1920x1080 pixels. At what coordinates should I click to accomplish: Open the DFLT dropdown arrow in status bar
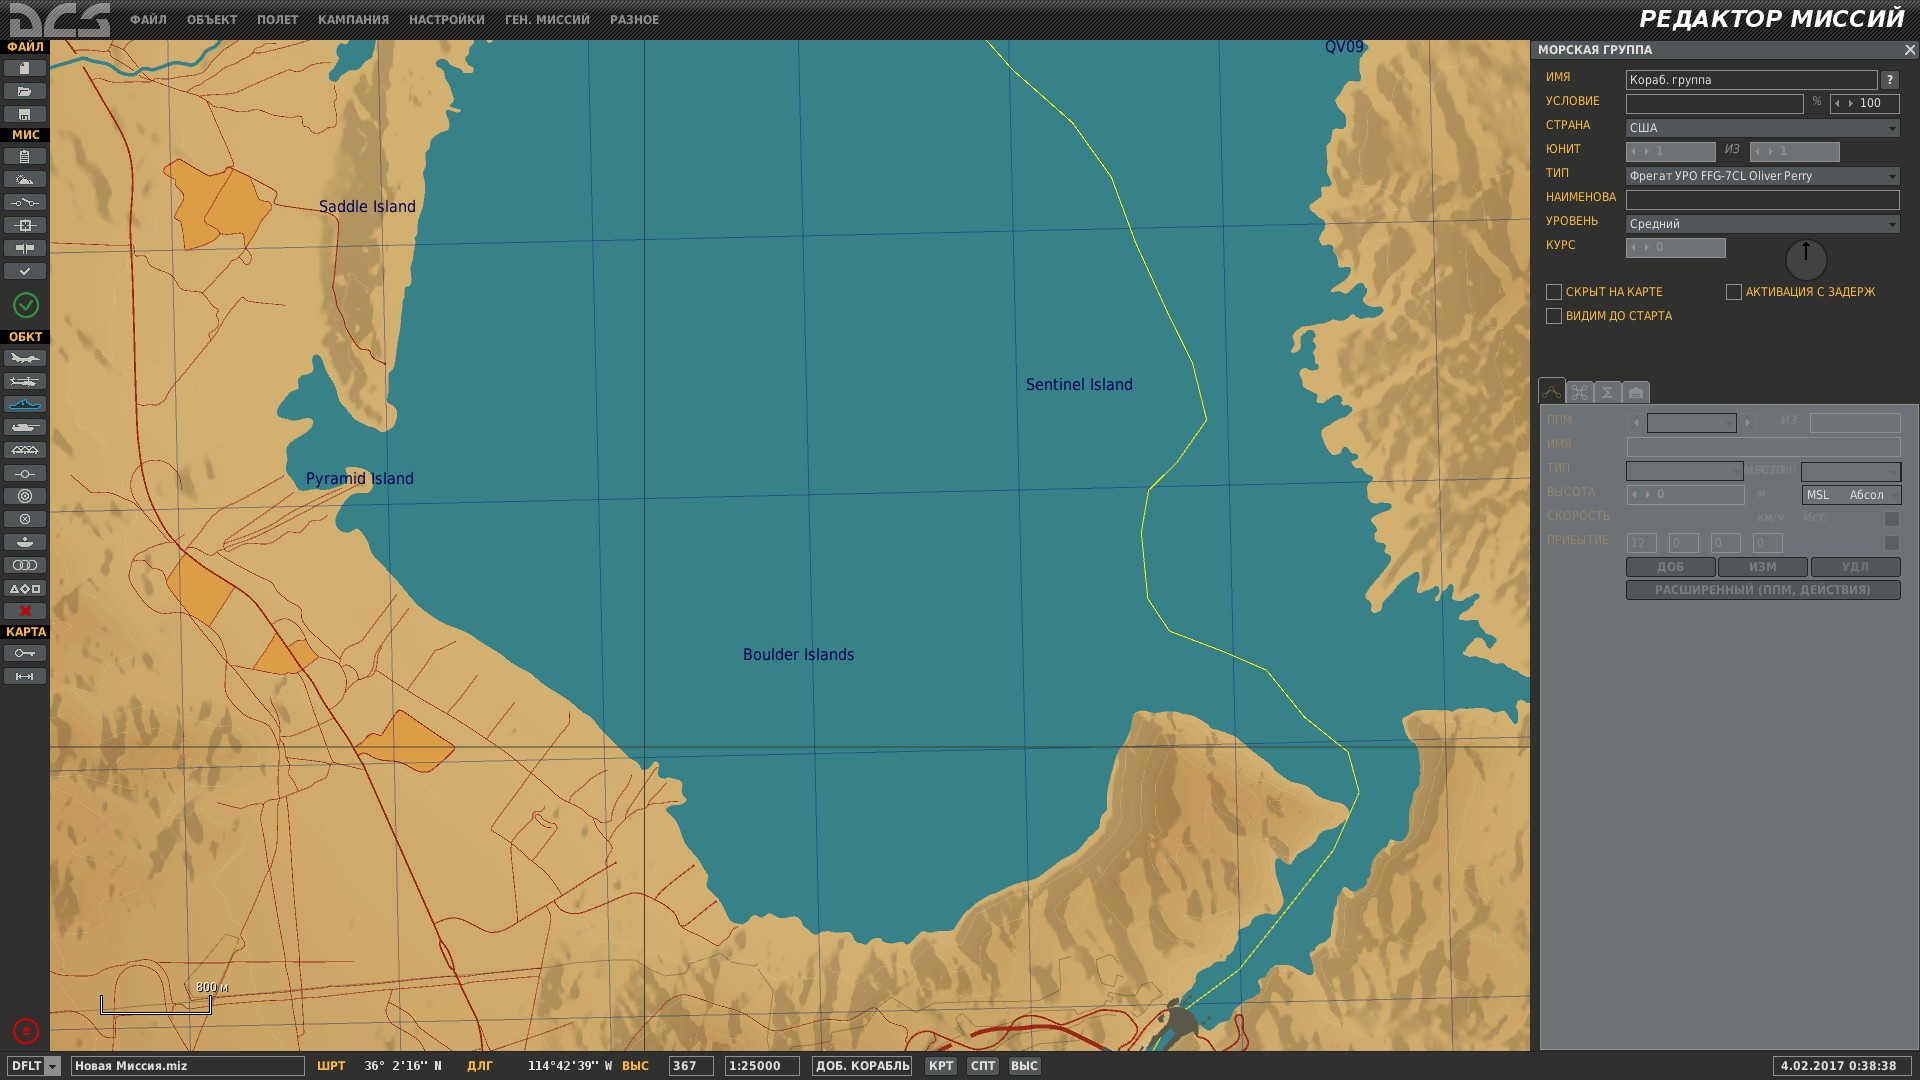53,1067
